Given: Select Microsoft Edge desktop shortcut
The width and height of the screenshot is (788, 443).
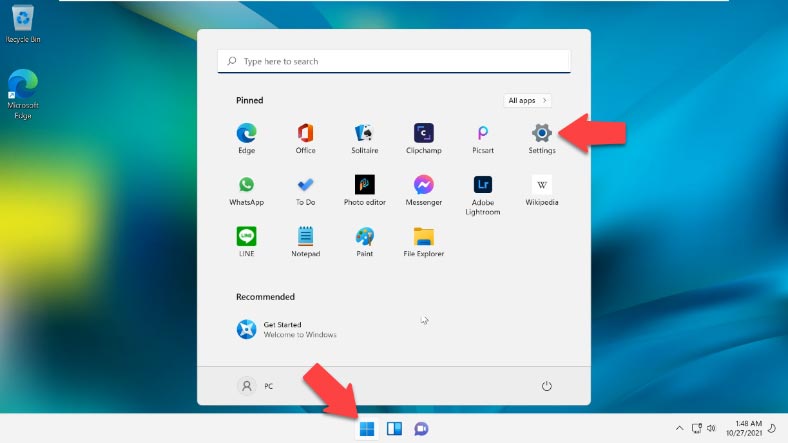Looking at the screenshot, I should pyautogui.click(x=23, y=94).
